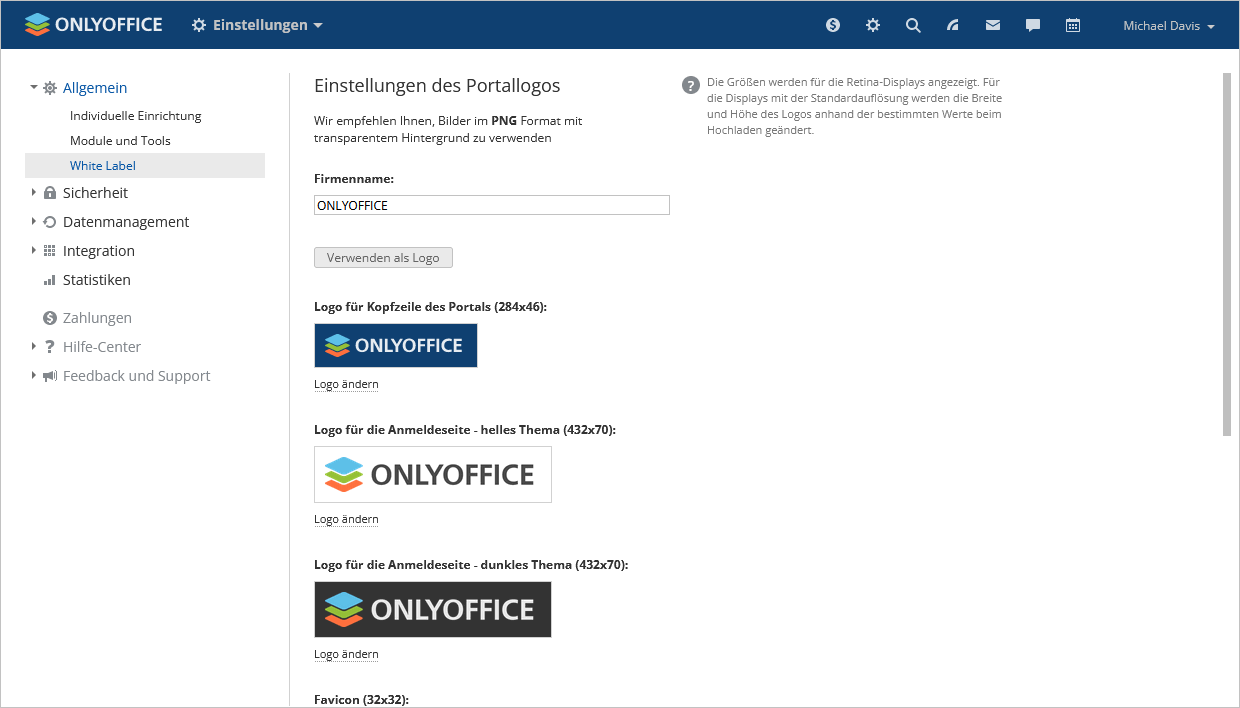Open the Sicherheit settings section

coord(95,193)
